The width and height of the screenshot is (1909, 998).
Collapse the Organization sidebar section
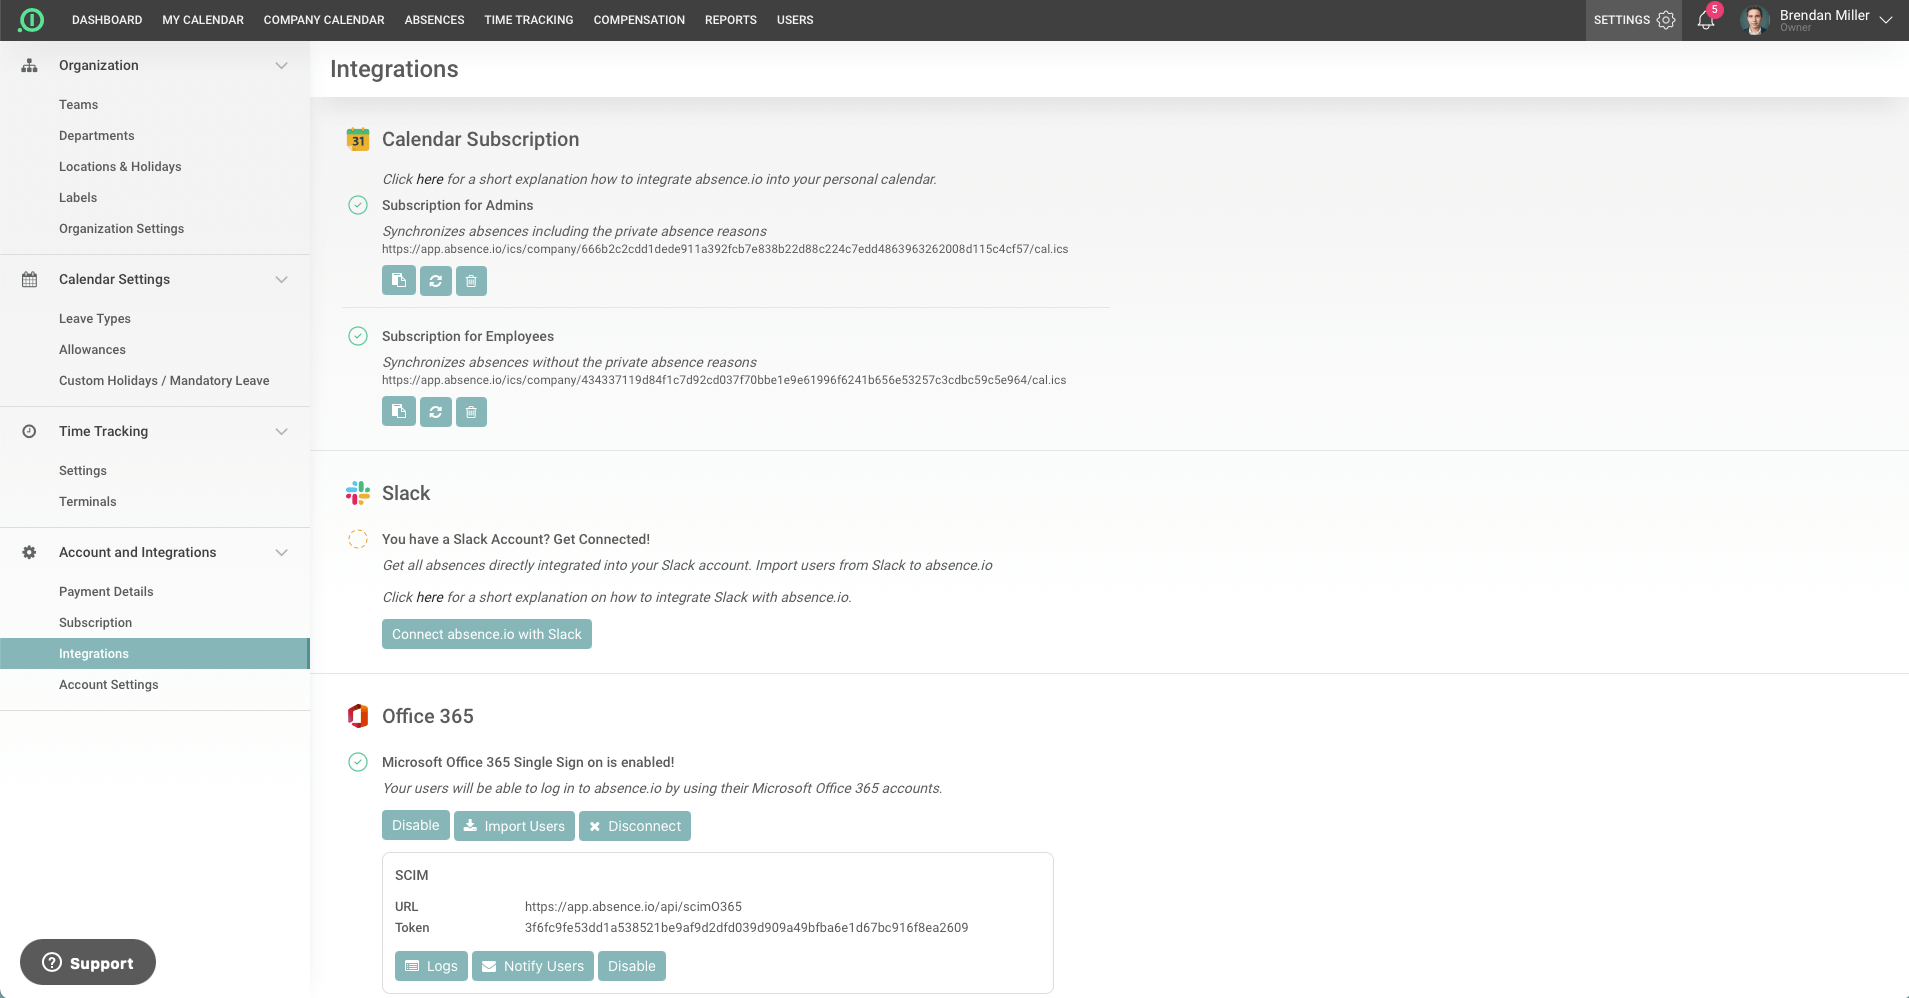pyautogui.click(x=281, y=66)
